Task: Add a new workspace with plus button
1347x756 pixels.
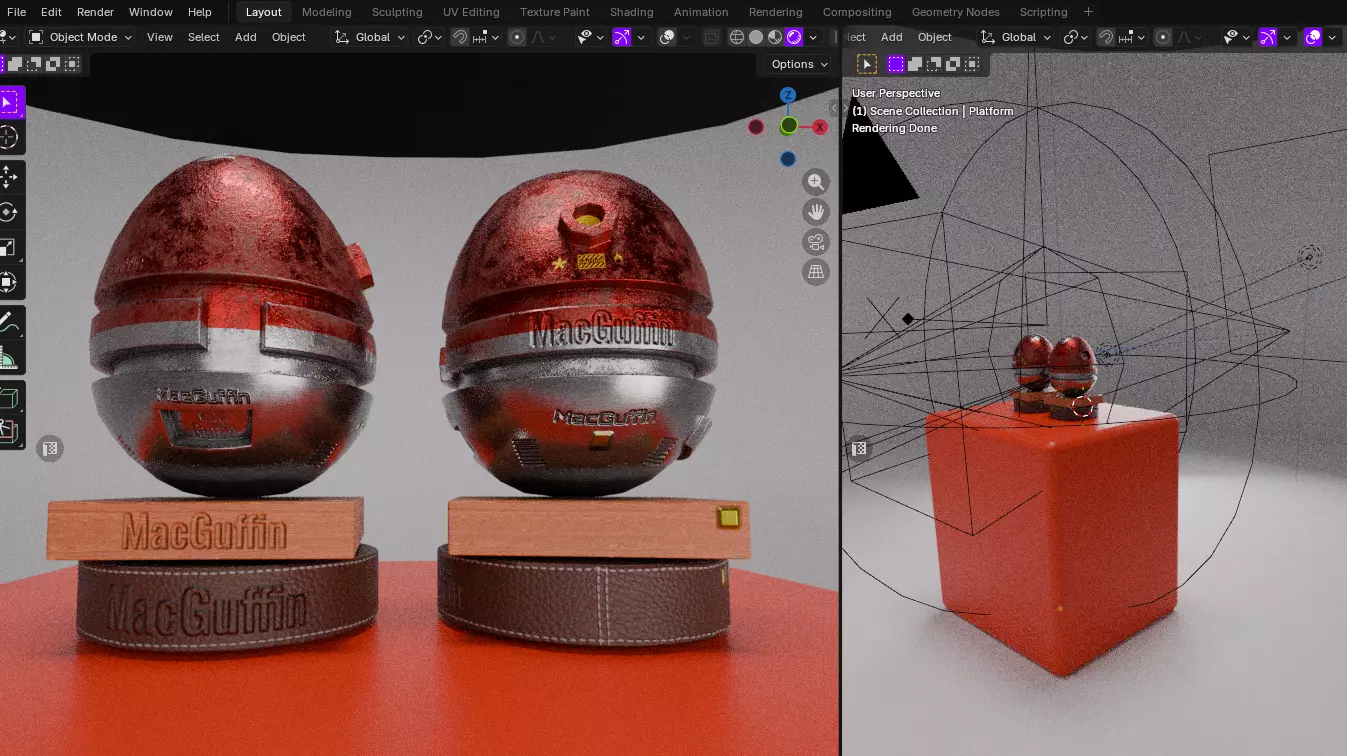Action: tap(1088, 12)
